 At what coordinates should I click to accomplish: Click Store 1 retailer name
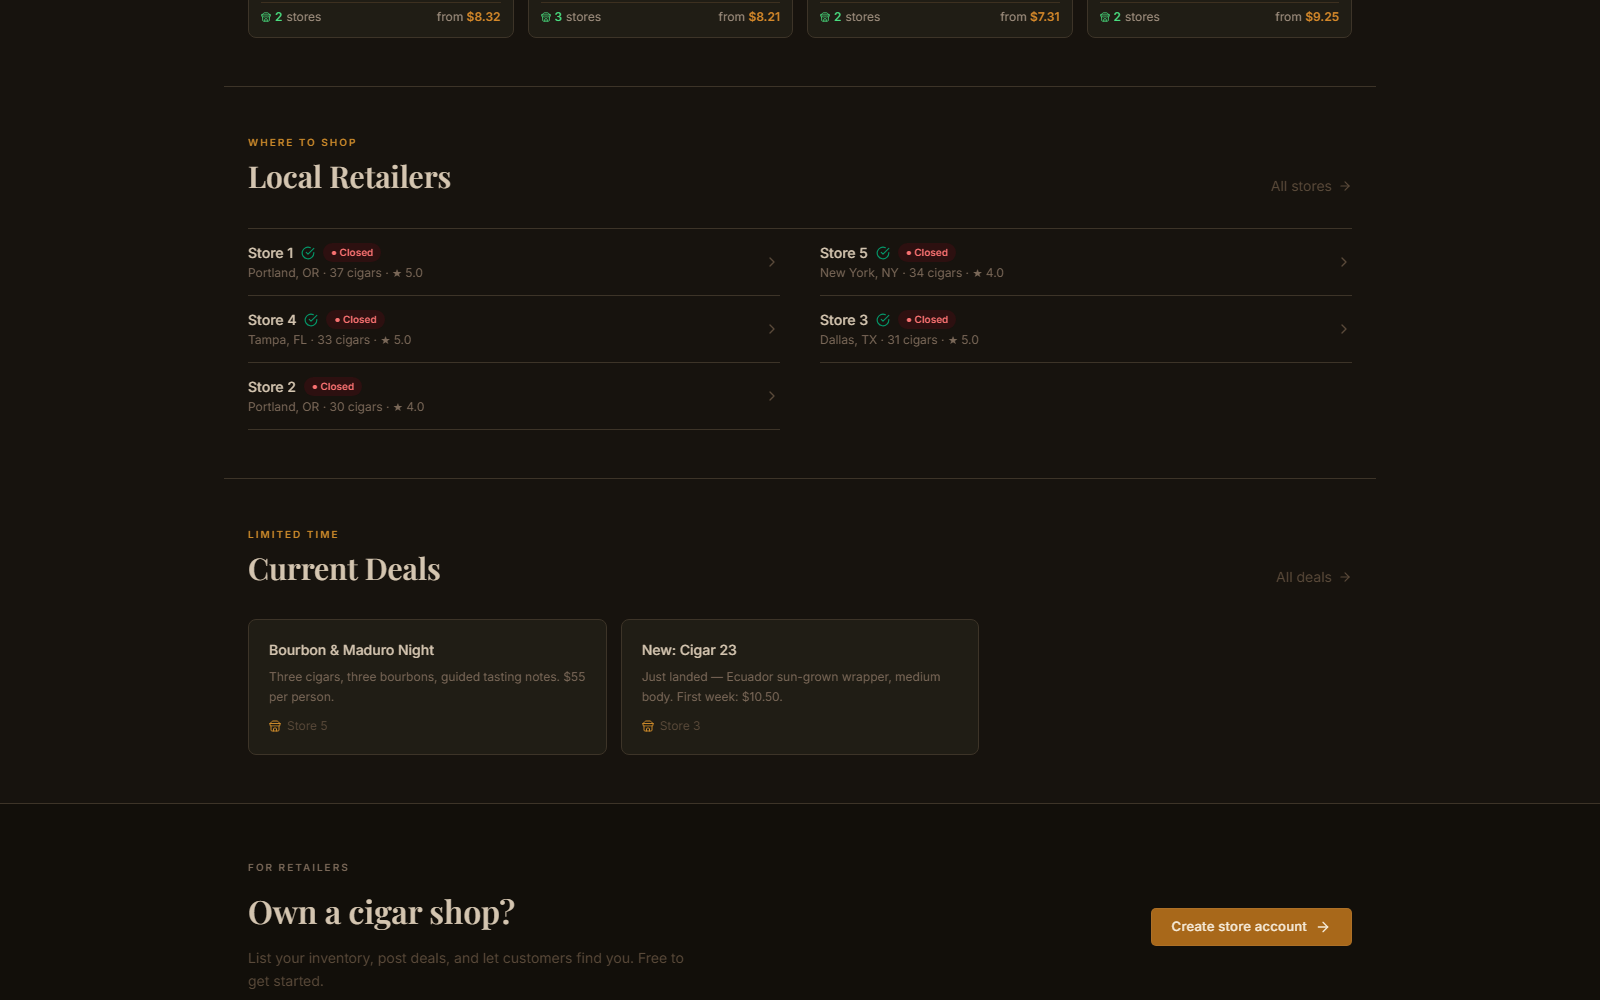[x=271, y=253]
